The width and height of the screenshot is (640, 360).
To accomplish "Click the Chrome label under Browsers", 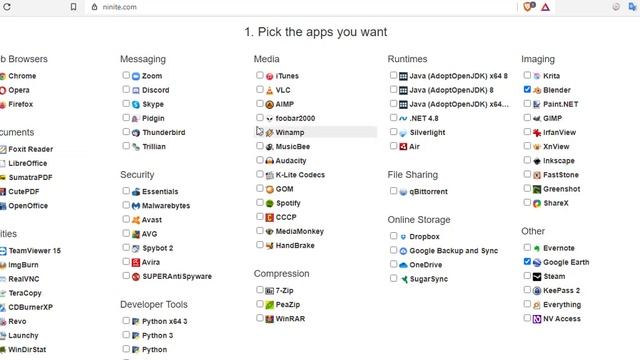I will click(22, 76).
